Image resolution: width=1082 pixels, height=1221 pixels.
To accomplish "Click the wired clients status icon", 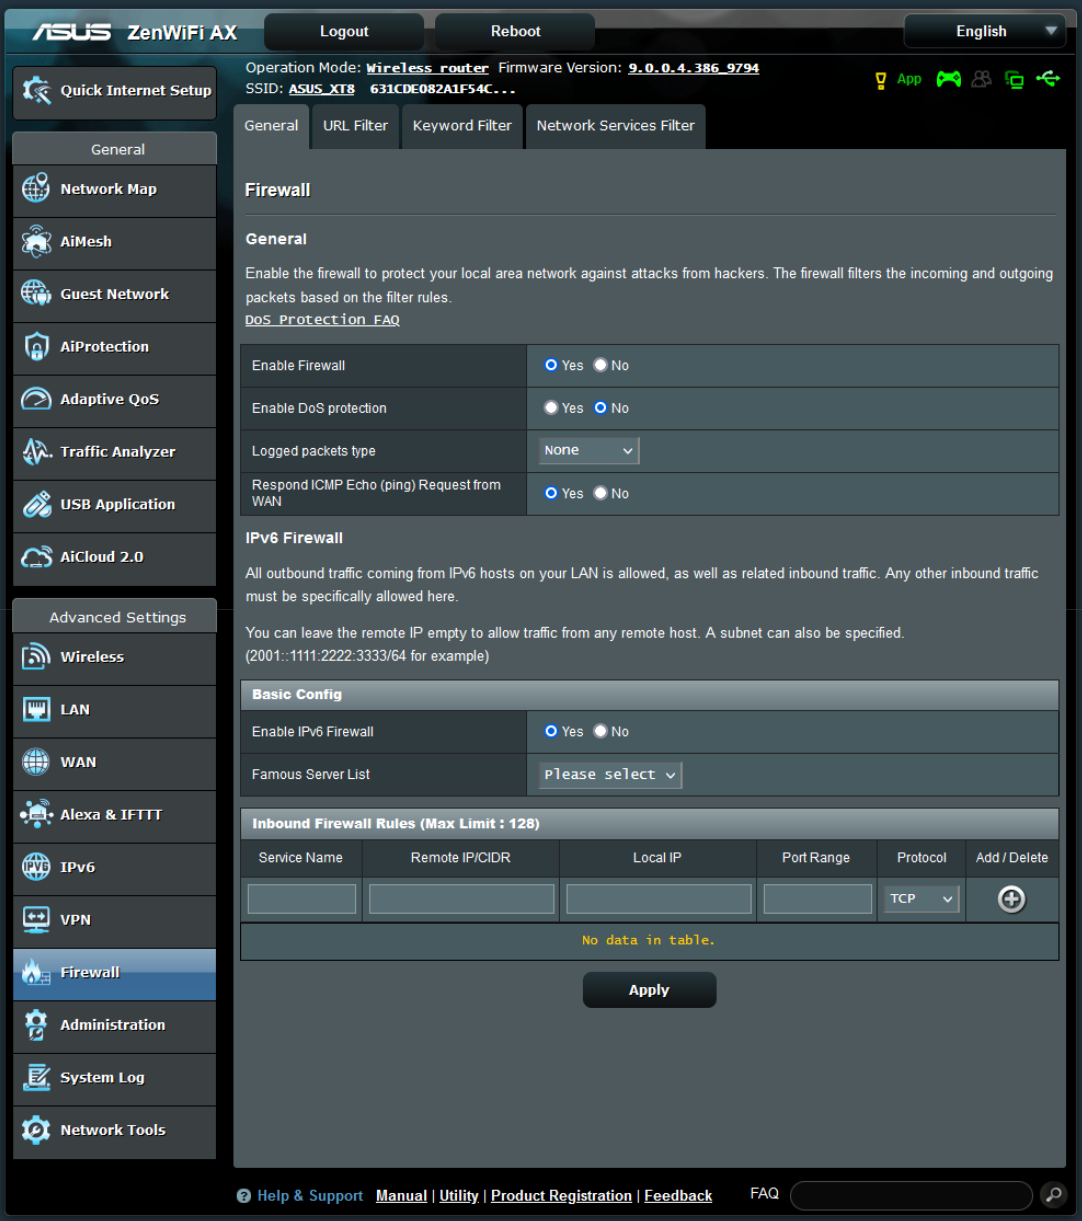I will 1013,78.
